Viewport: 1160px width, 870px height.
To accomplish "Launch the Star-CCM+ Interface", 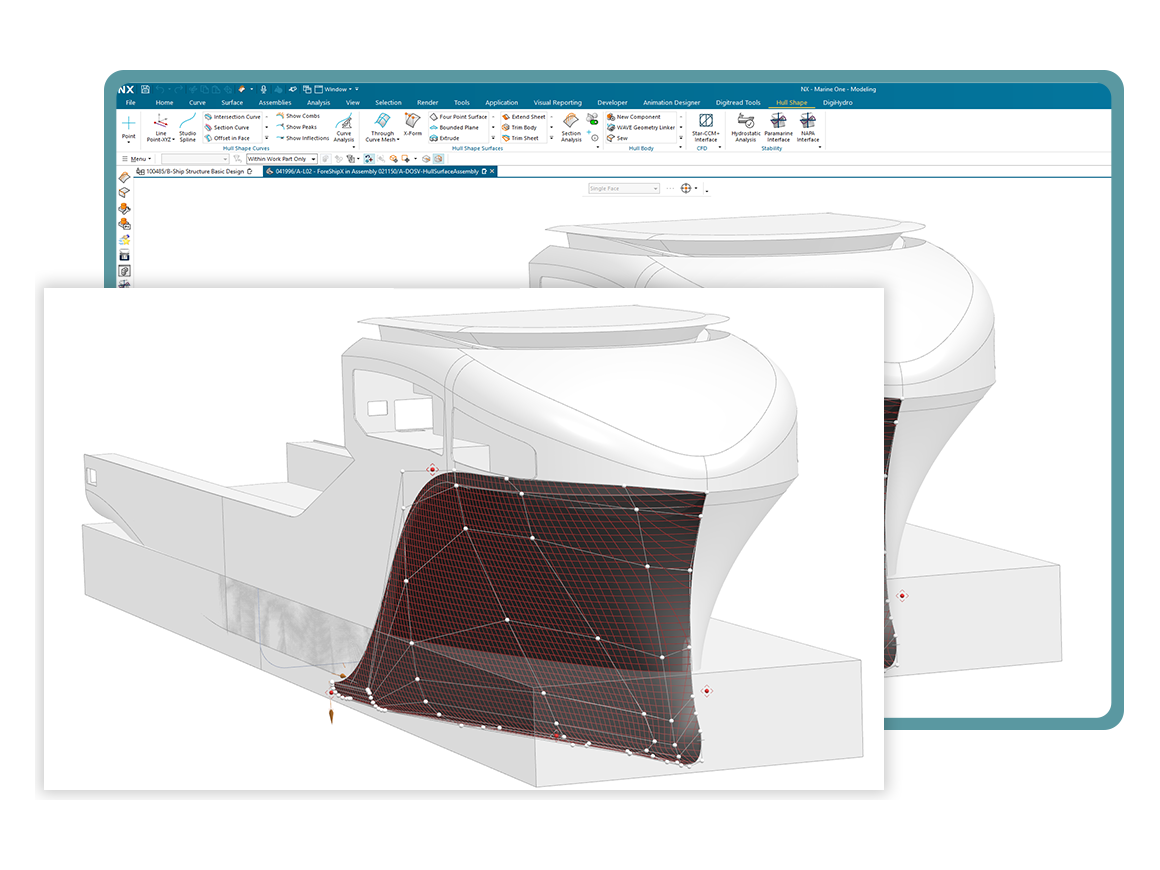I will pos(706,127).
